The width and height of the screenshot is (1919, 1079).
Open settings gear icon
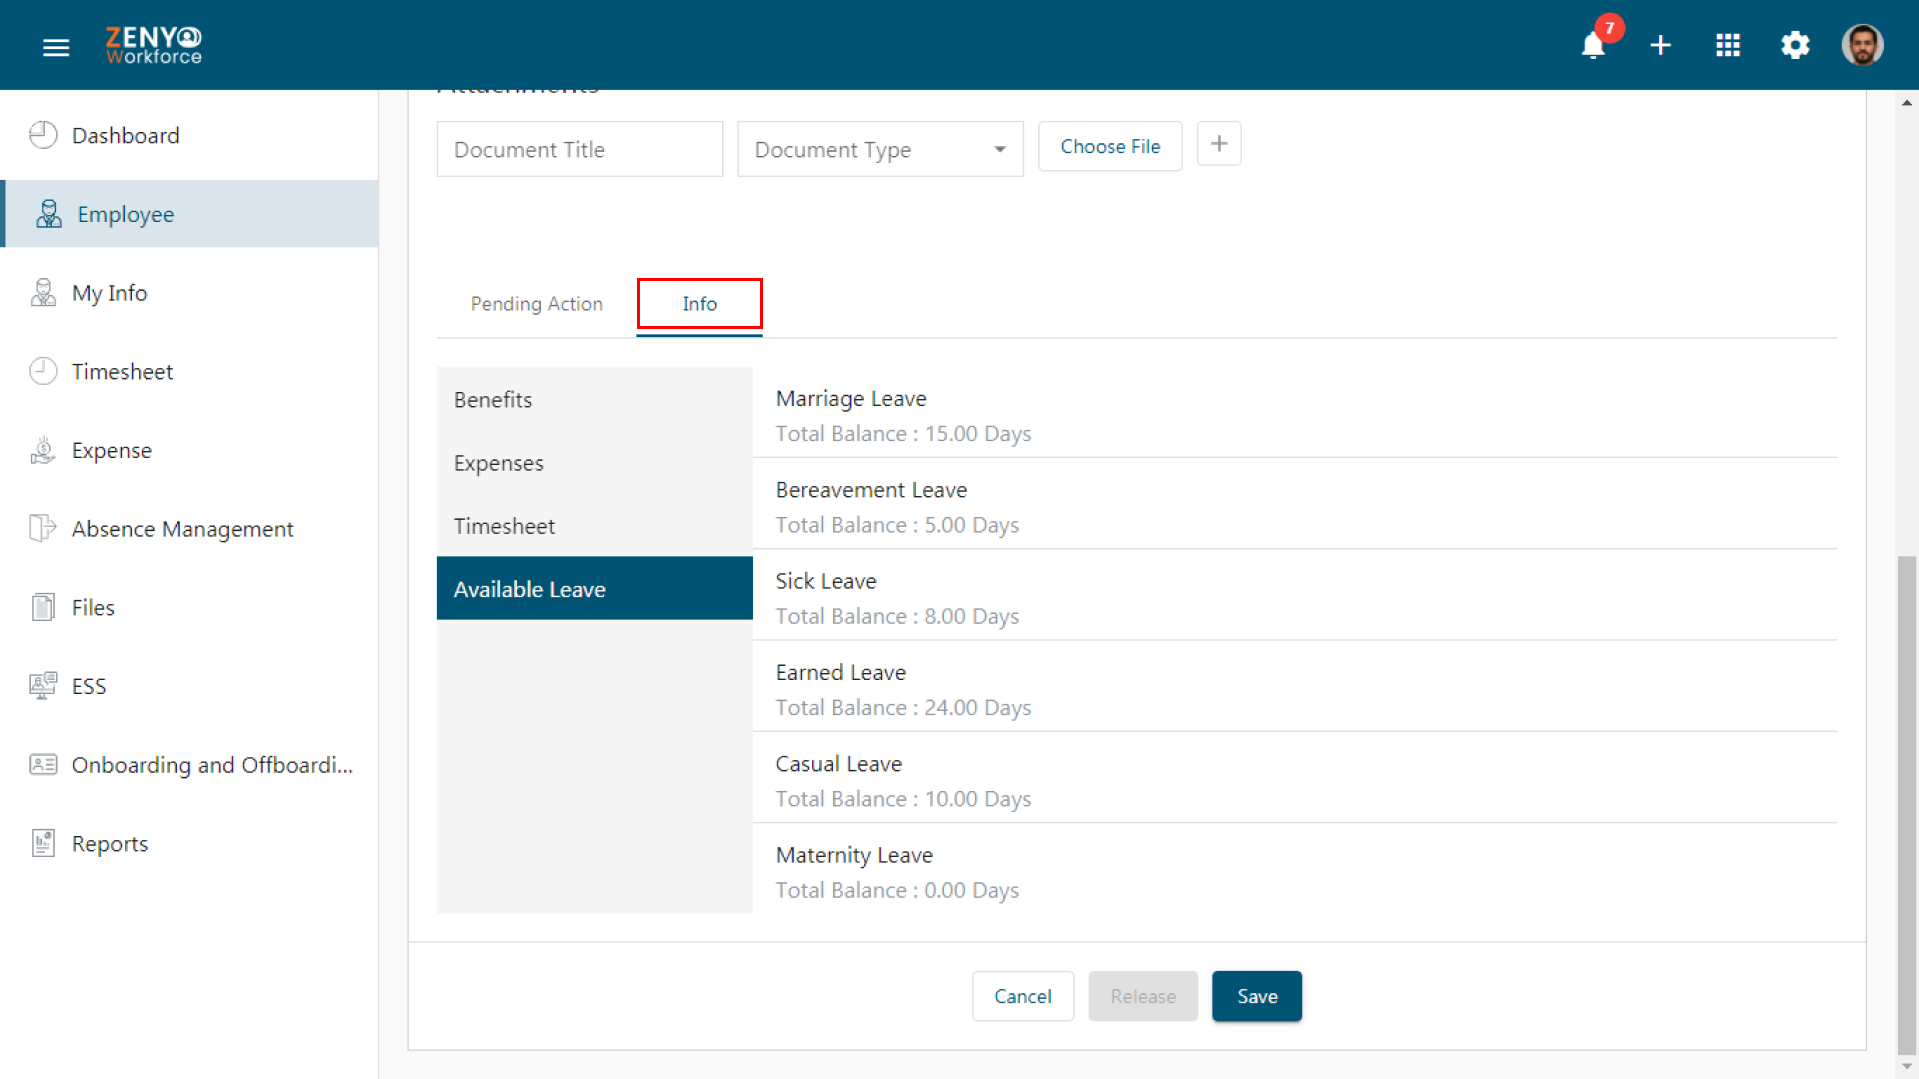[x=1795, y=46]
